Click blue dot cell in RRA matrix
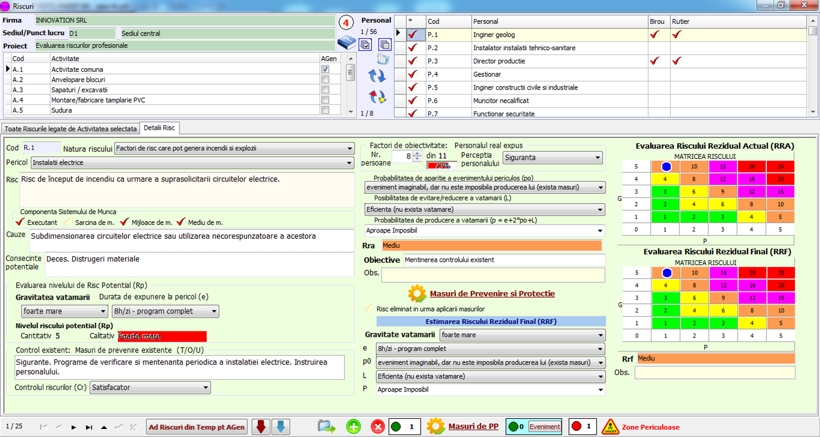Screen dimensions: 820x437 click(666, 167)
